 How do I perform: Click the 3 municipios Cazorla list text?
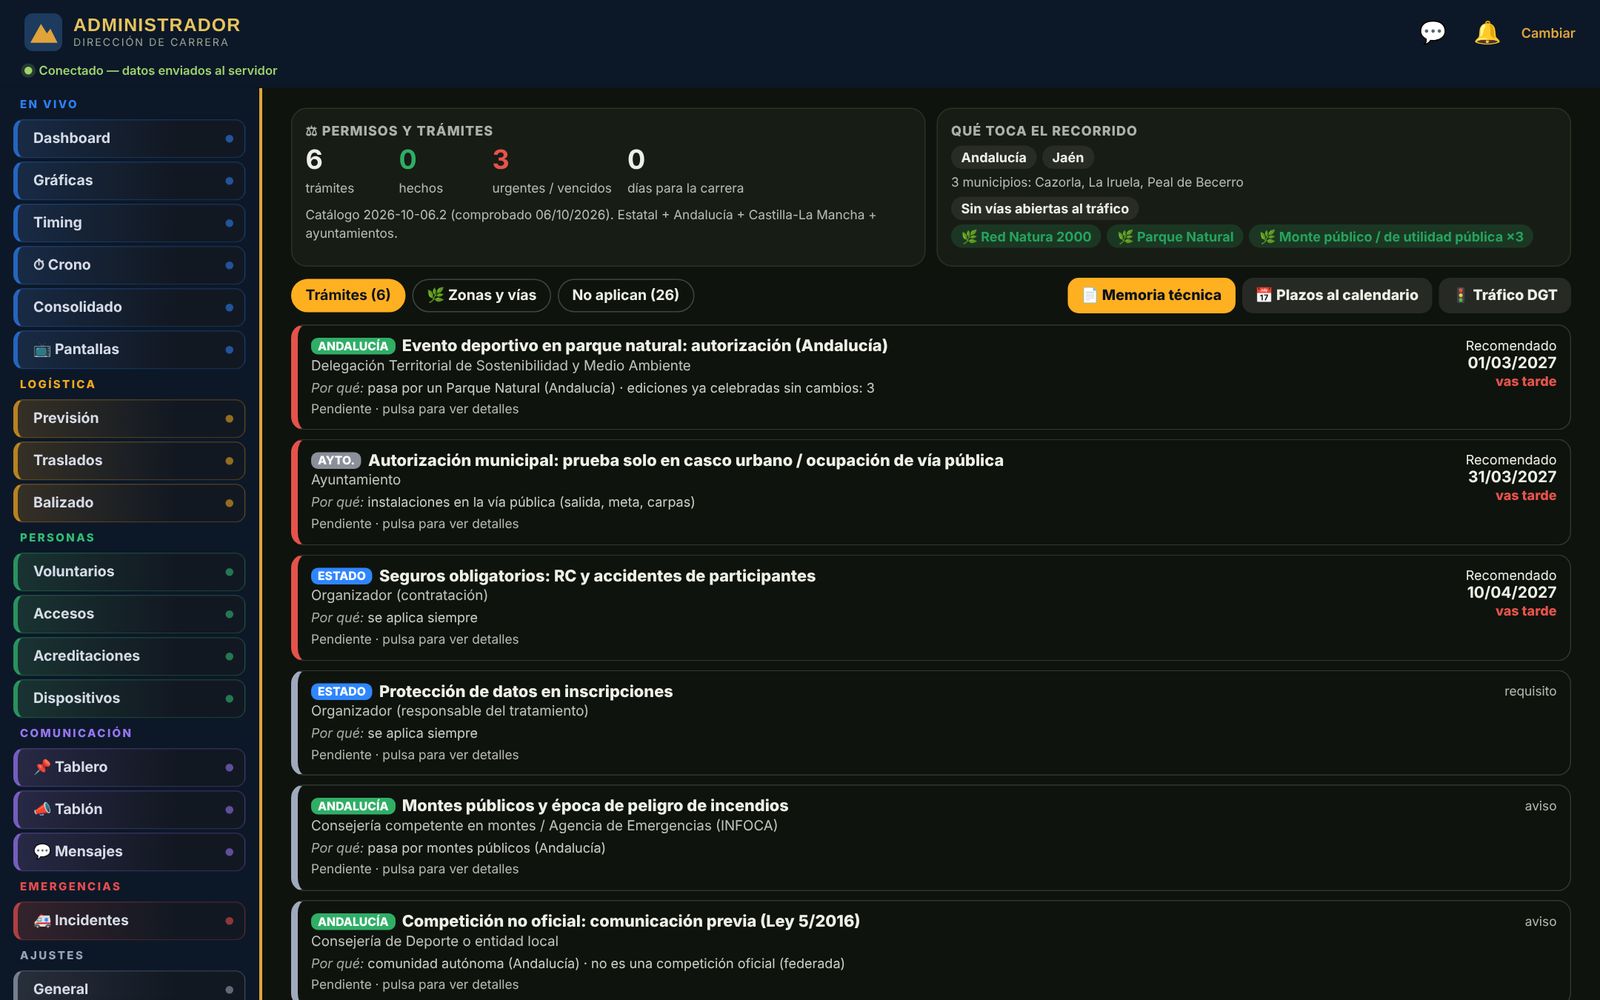point(1097,182)
